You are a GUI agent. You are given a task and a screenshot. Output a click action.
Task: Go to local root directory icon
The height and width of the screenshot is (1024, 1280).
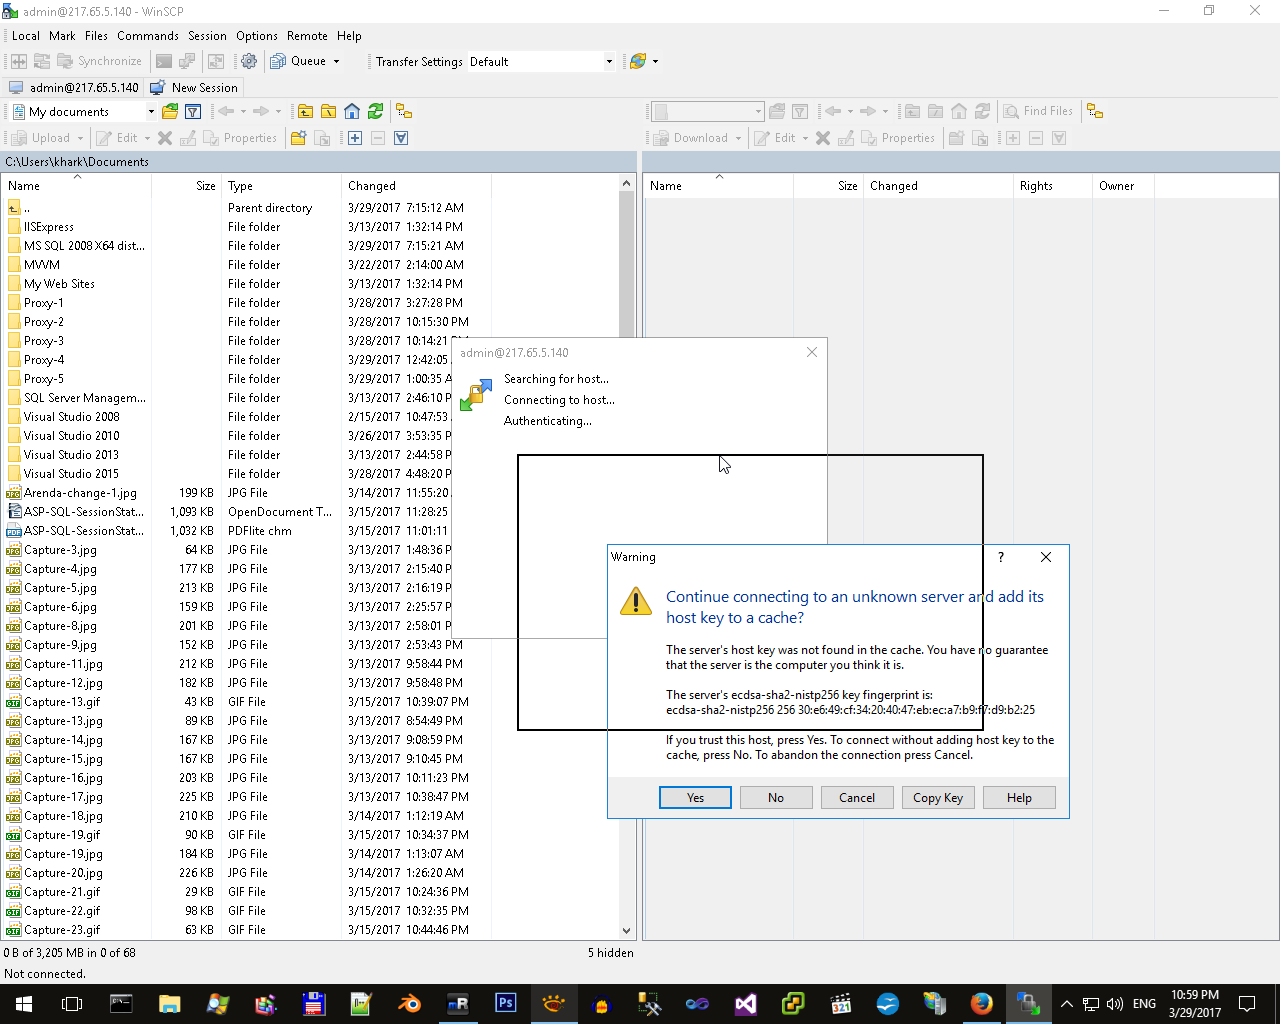(328, 111)
